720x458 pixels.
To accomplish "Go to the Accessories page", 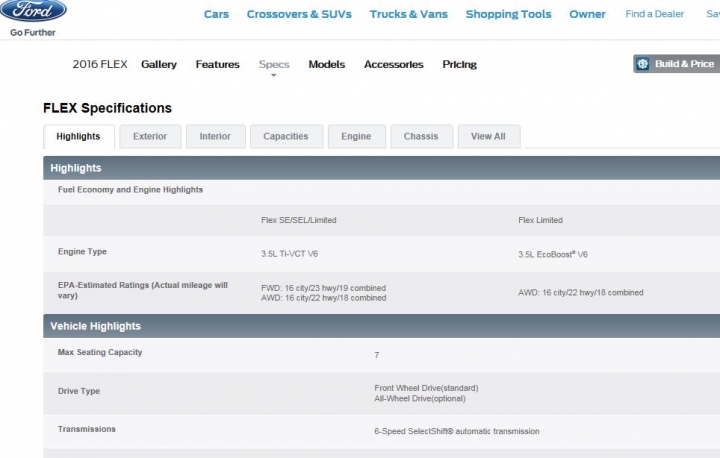I will pyautogui.click(x=394, y=64).
